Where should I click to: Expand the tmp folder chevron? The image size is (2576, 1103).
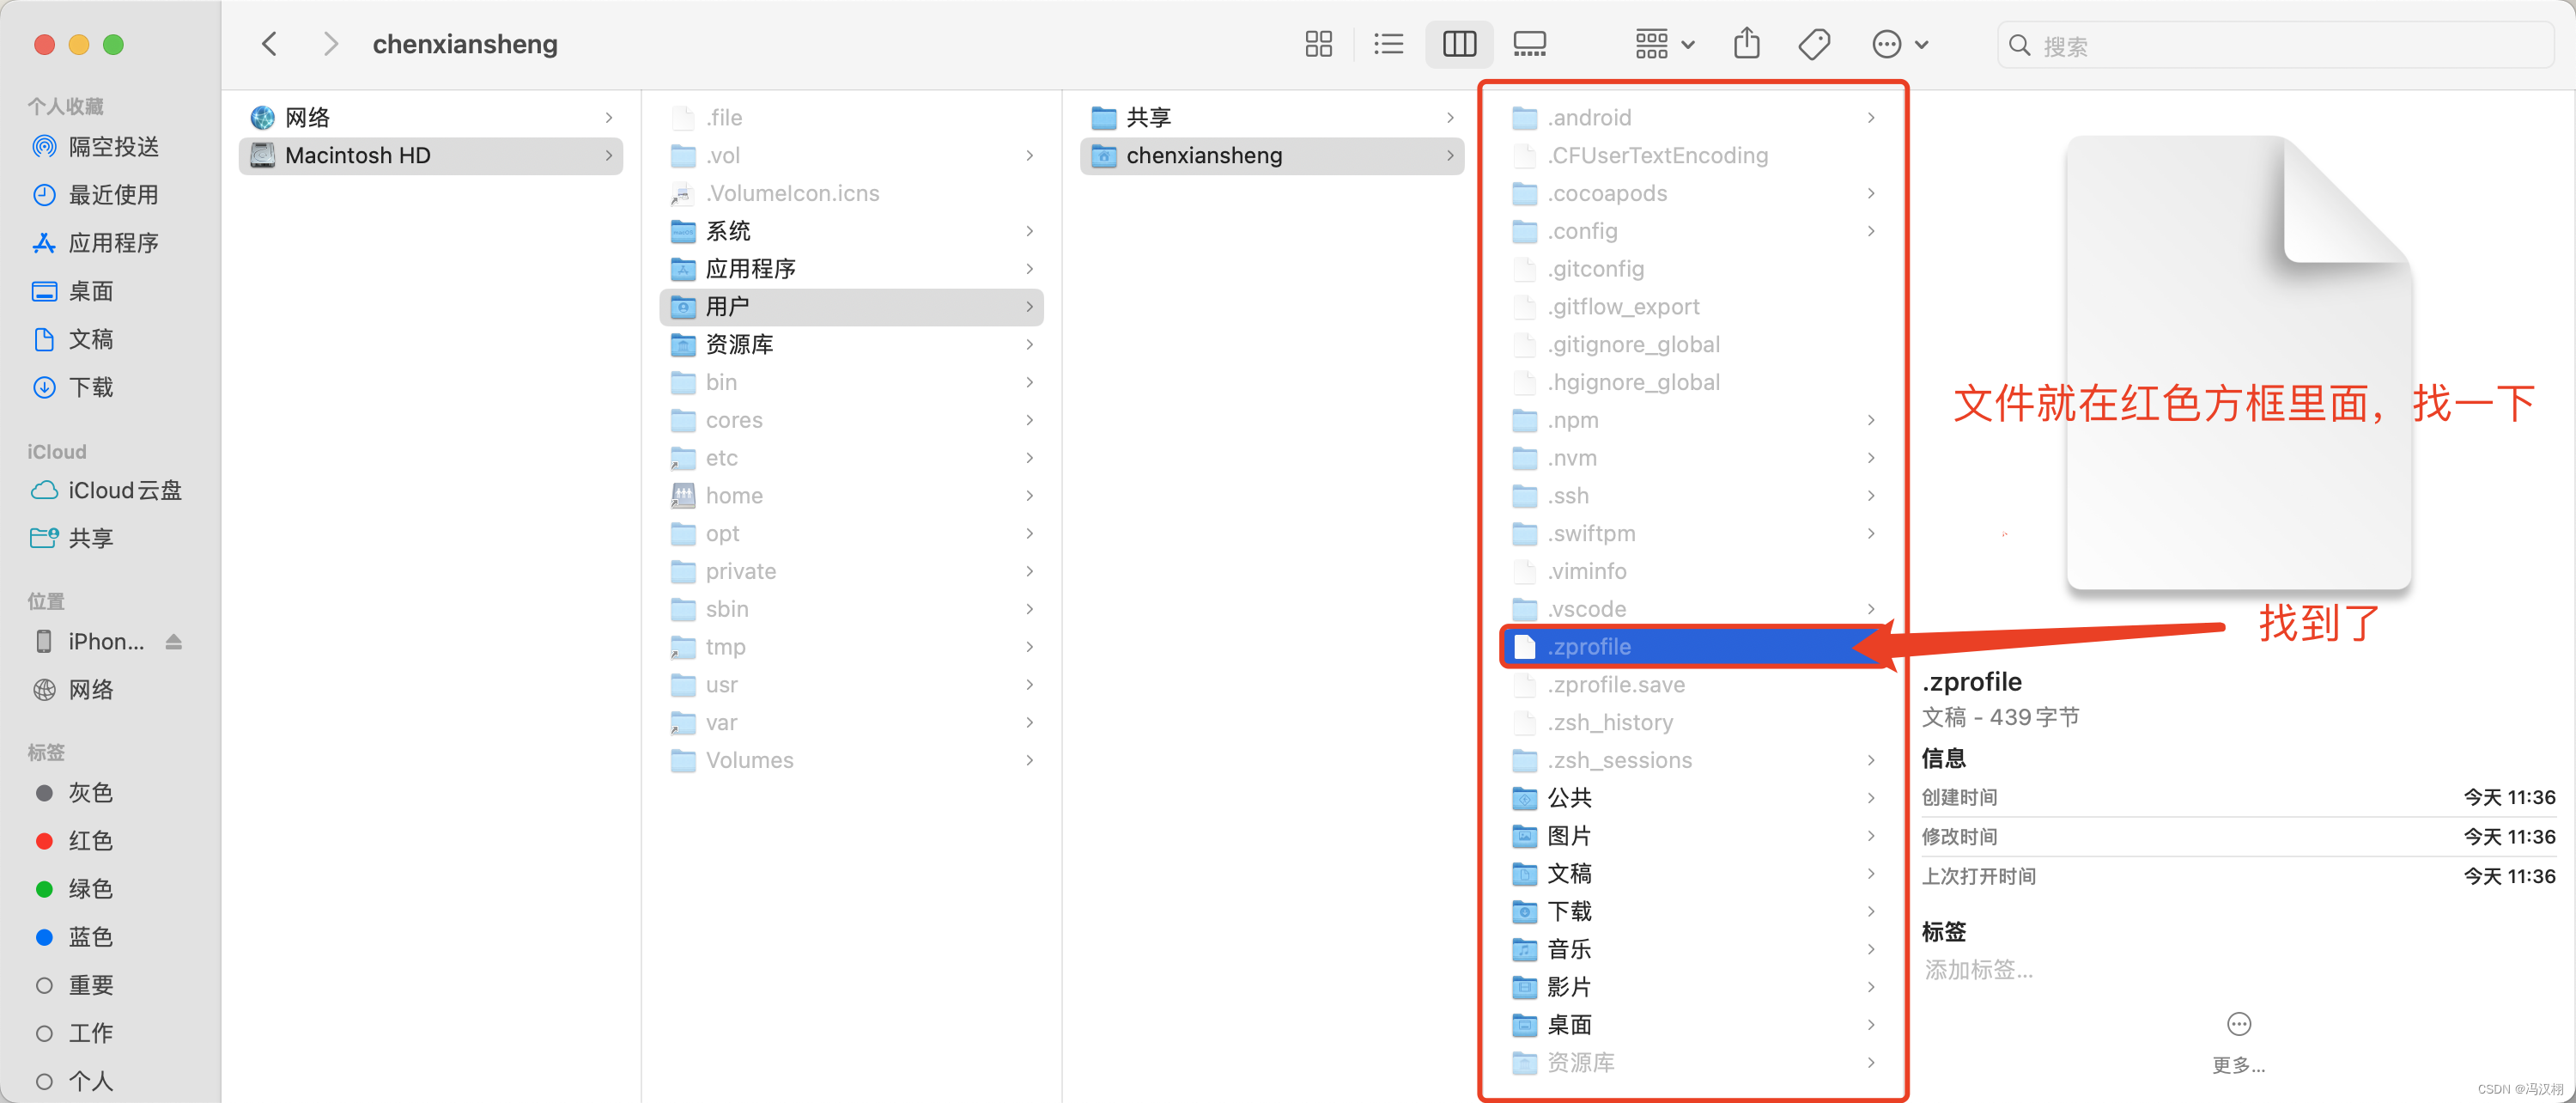1029,647
